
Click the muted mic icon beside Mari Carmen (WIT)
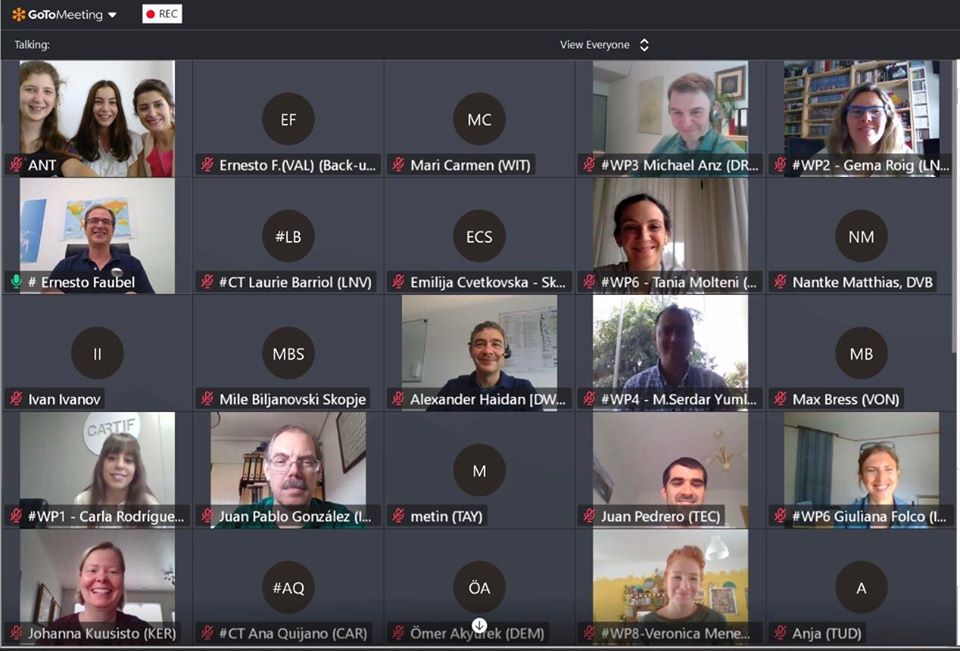(x=399, y=165)
